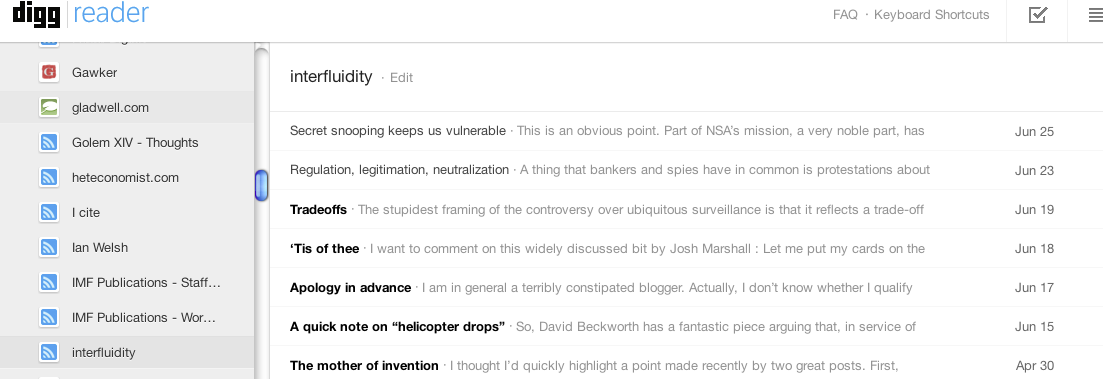This screenshot has width=1103, height=379.
Task: Select IMF Publications - Wor… feed
Action: (x=127, y=318)
